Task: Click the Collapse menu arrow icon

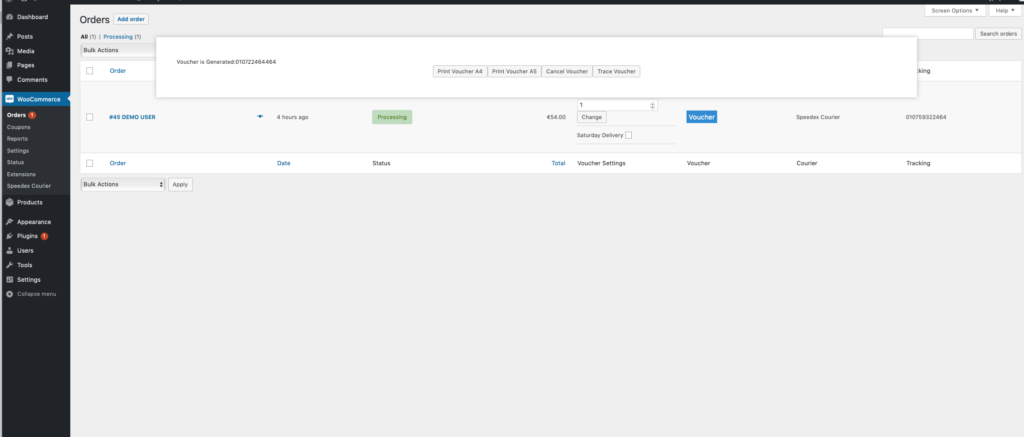Action: click(x=10, y=294)
